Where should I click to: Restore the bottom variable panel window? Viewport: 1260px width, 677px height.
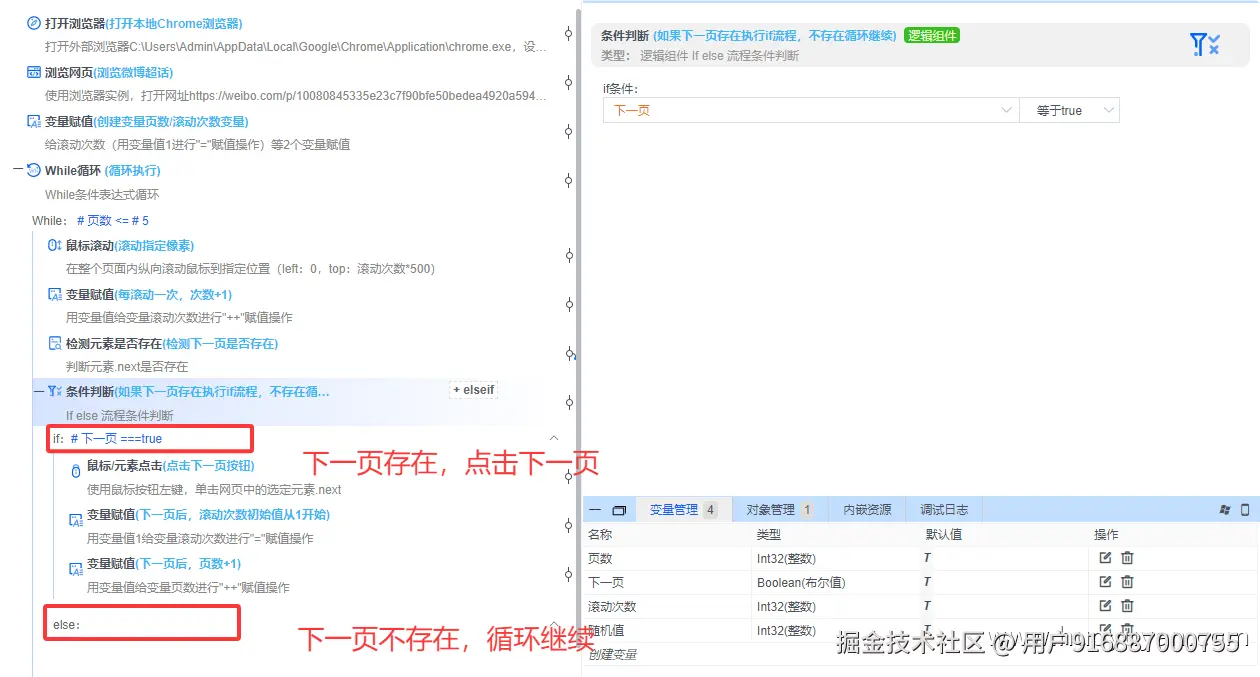tap(619, 510)
